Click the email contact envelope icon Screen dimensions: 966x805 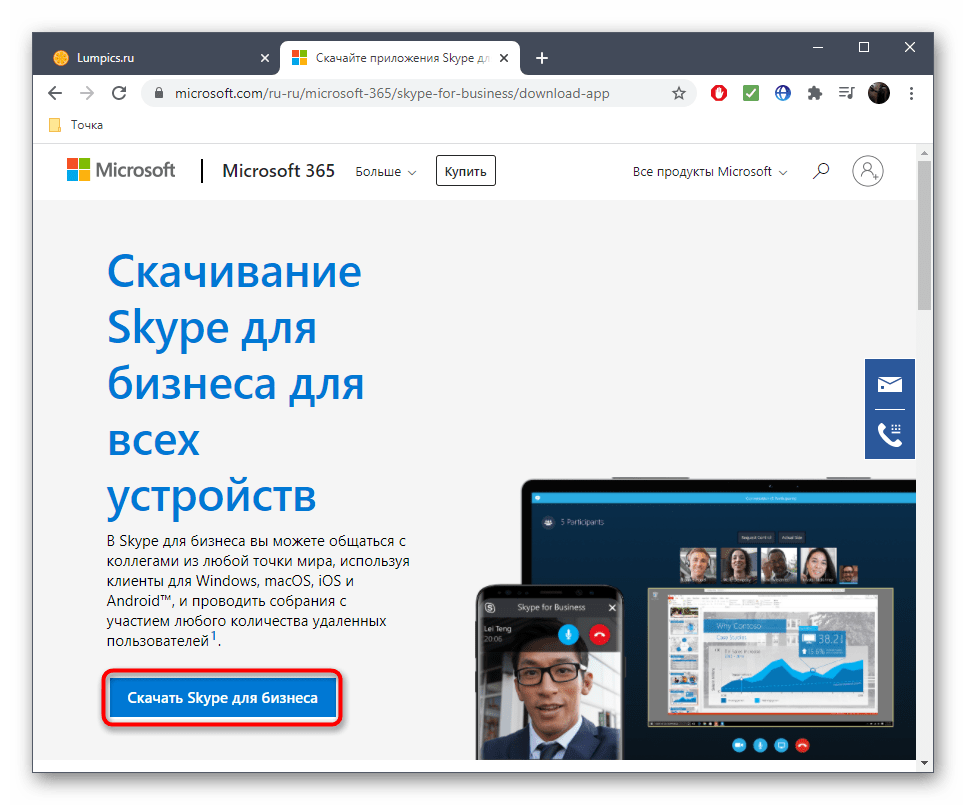(x=890, y=384)
